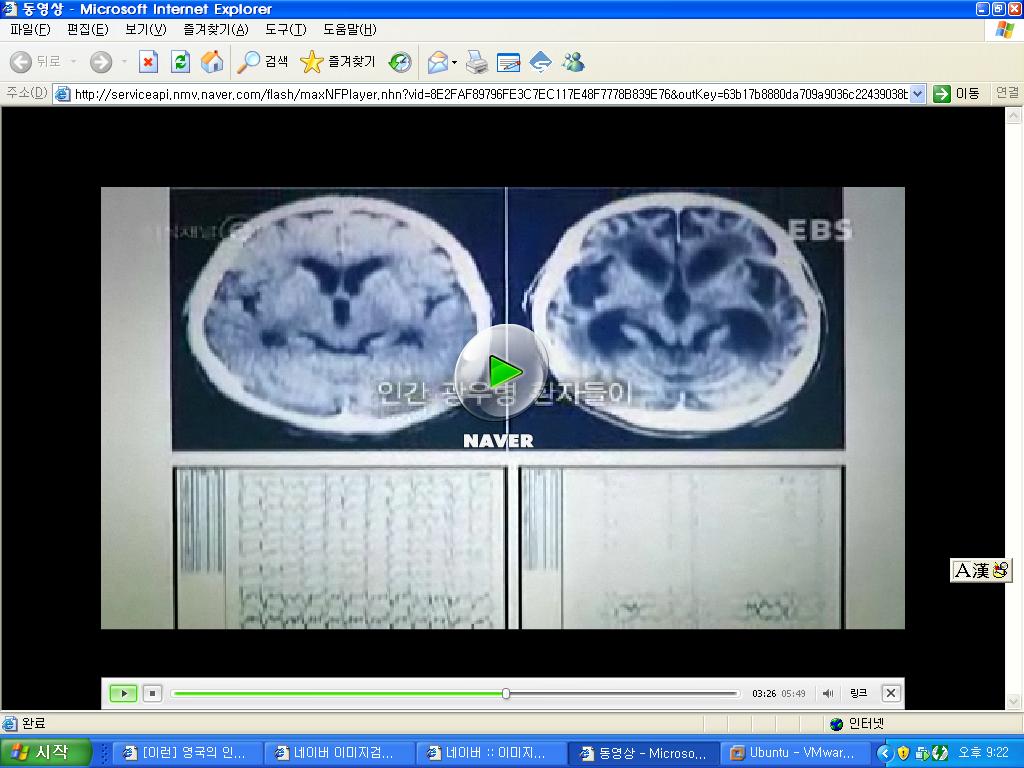
Task: Expand the Mail button dropdown arrow
Action: [x=454, y=62]
